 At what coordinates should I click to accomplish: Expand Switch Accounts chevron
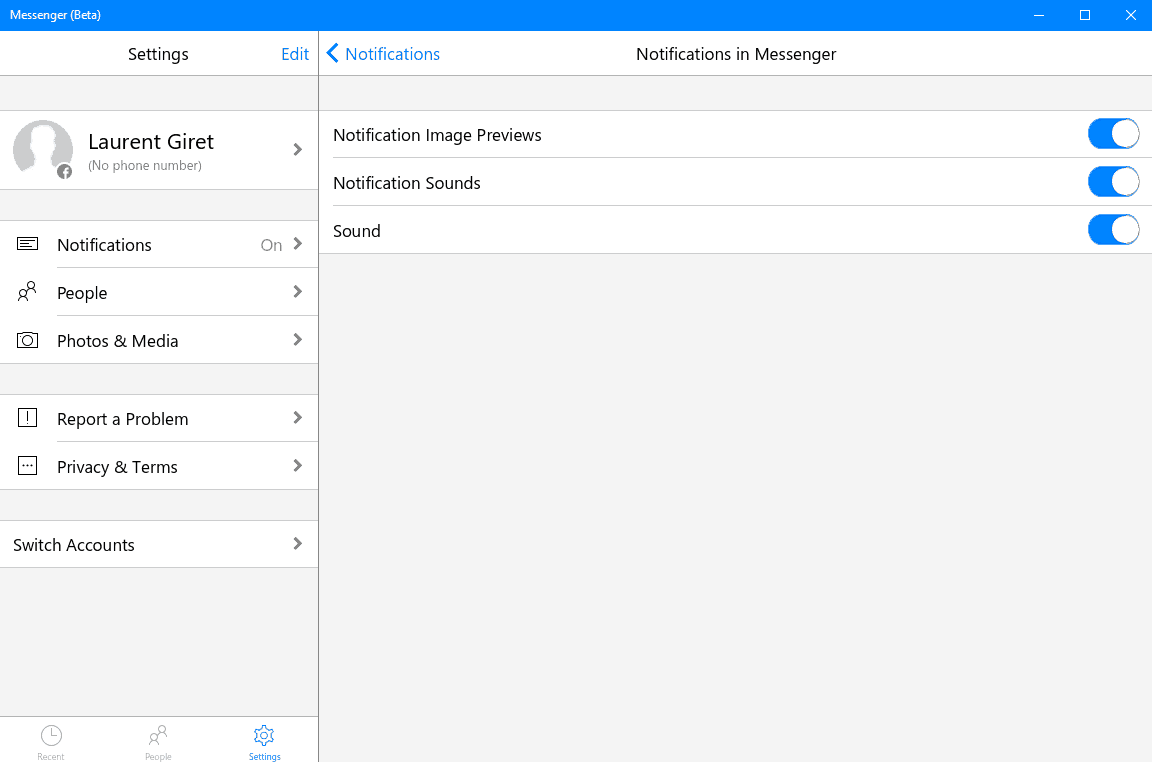[x=298, y=543]
